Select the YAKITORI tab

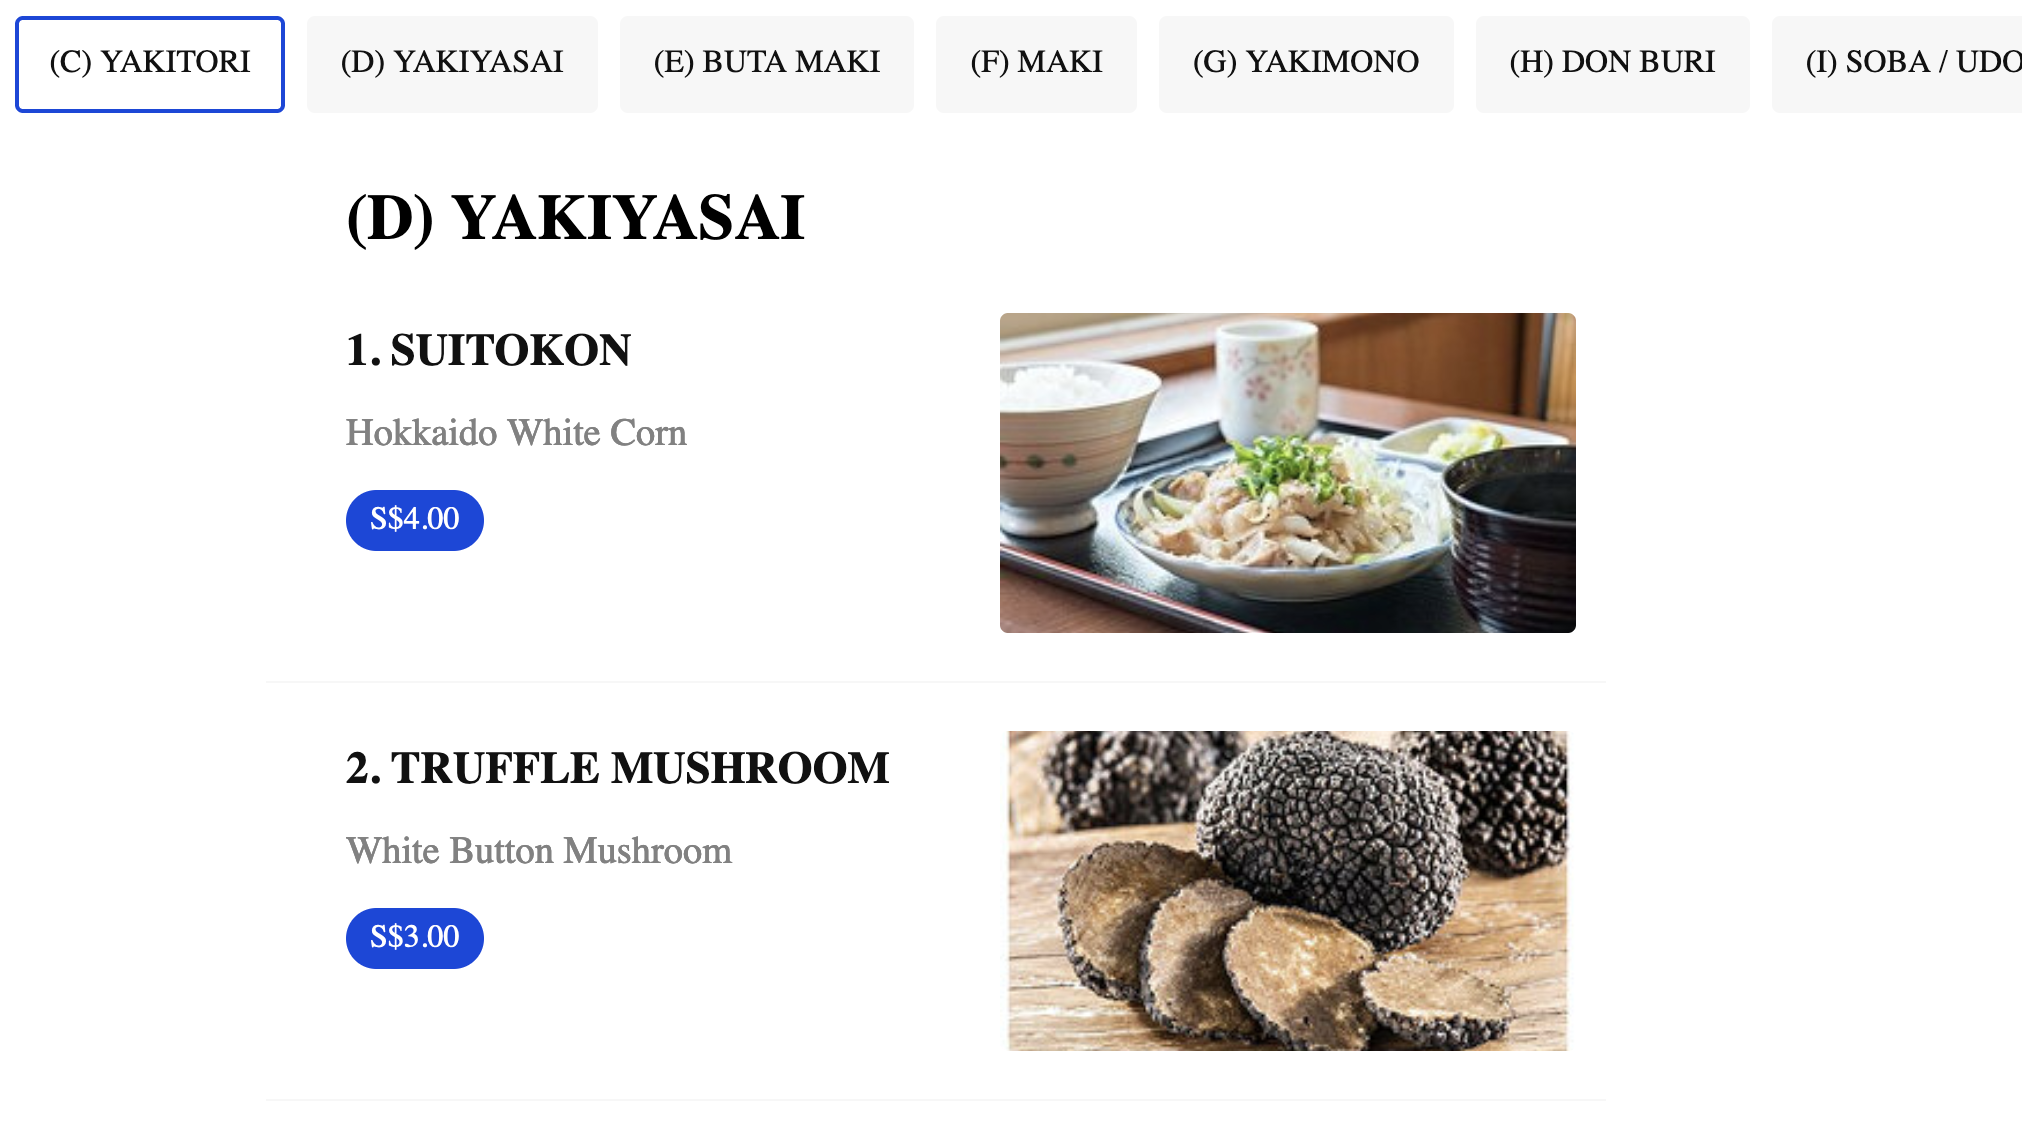click(150, 61)
